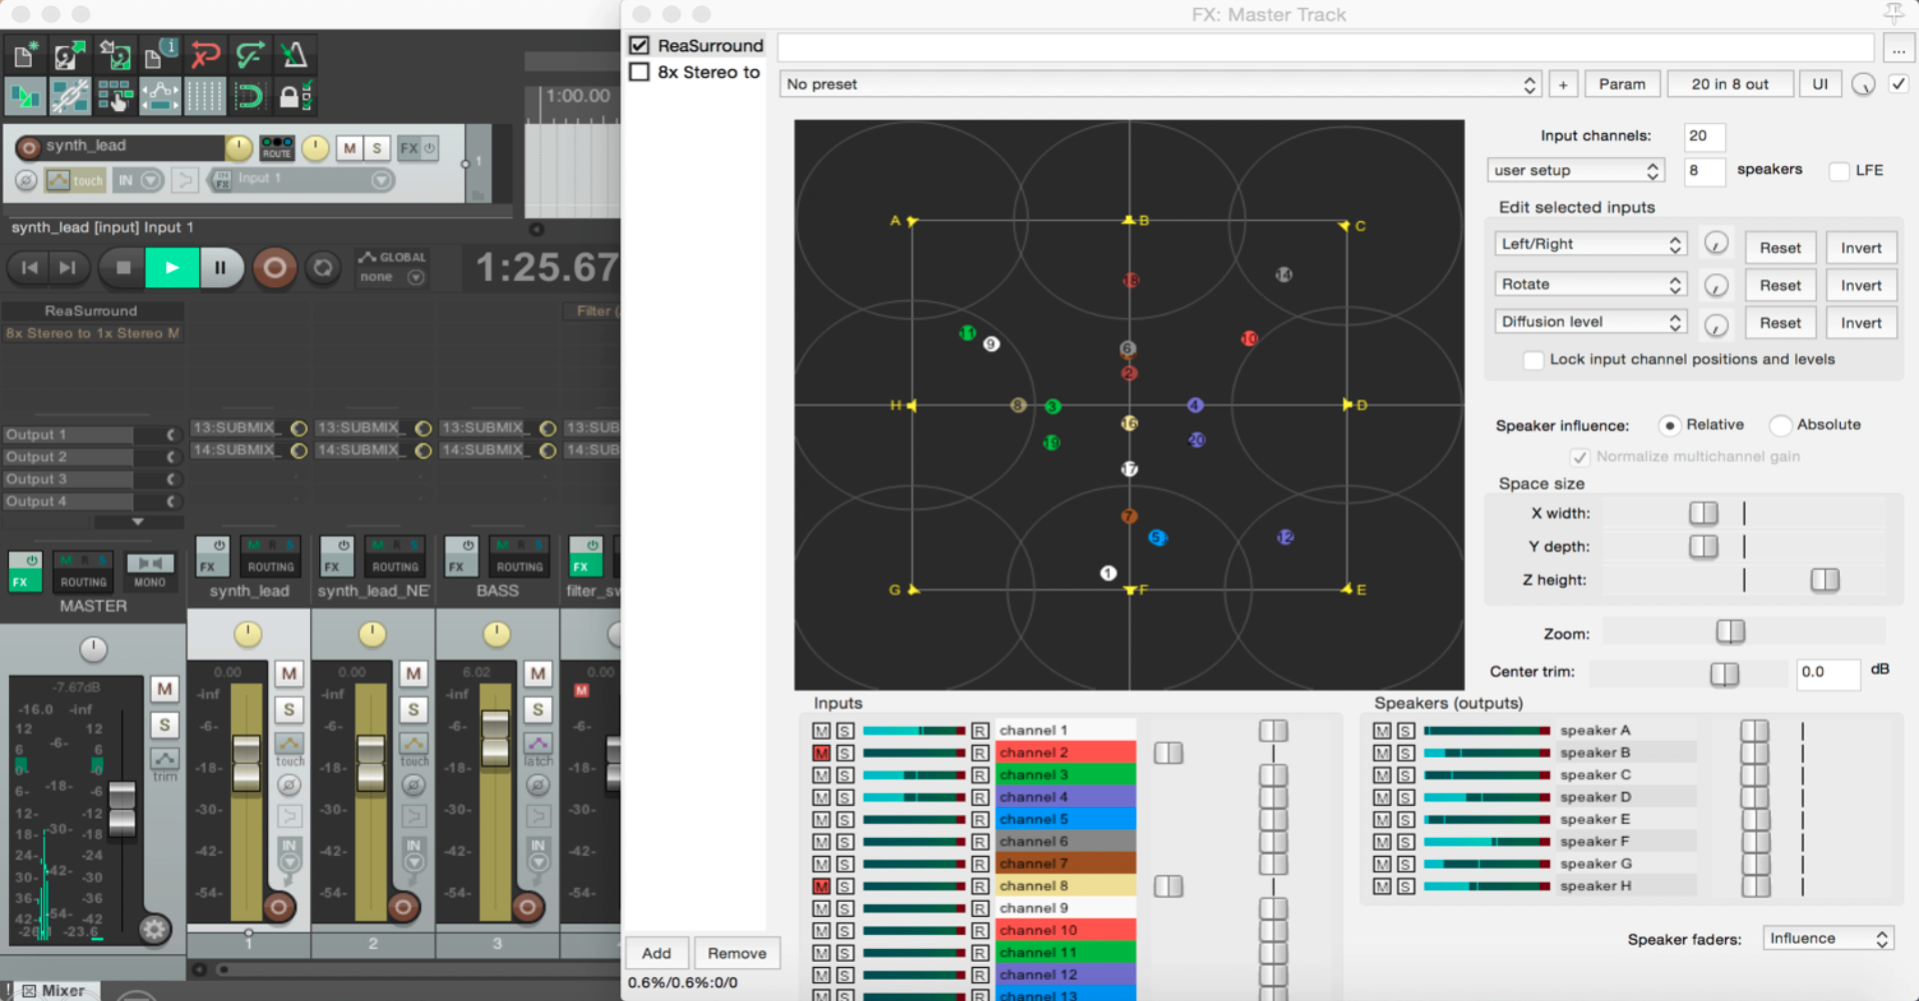Viewport: 1919px width, 1001px height.
Task: Click the New project toolbar icon
Action: click(24, 55)
